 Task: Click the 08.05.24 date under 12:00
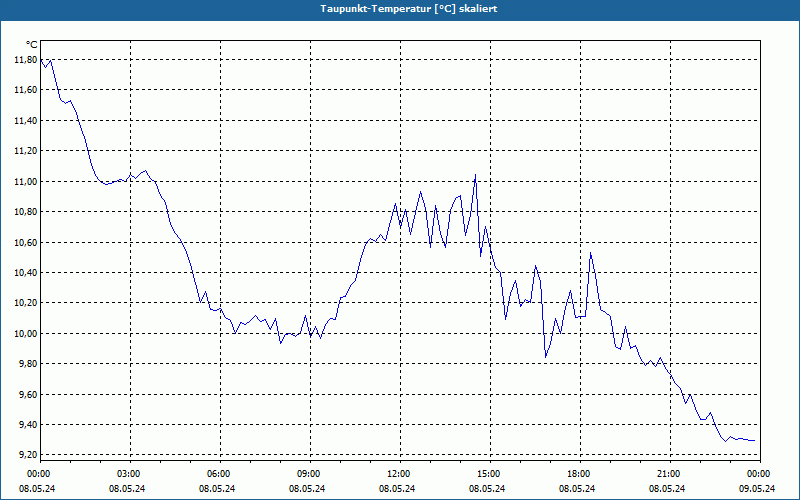point(397,488)
